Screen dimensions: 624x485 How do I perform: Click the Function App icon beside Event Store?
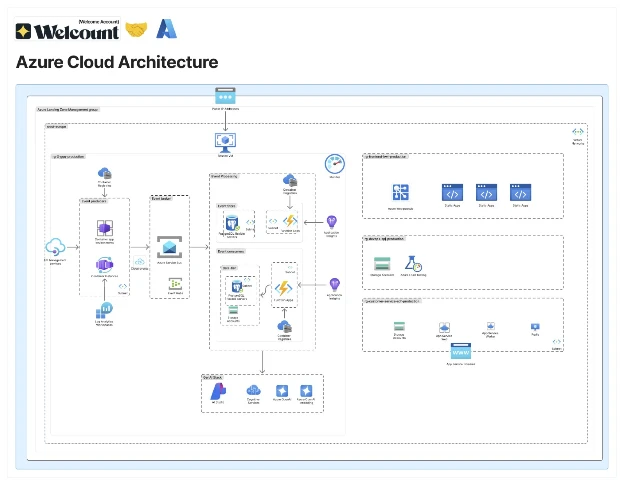coord(290,221)
